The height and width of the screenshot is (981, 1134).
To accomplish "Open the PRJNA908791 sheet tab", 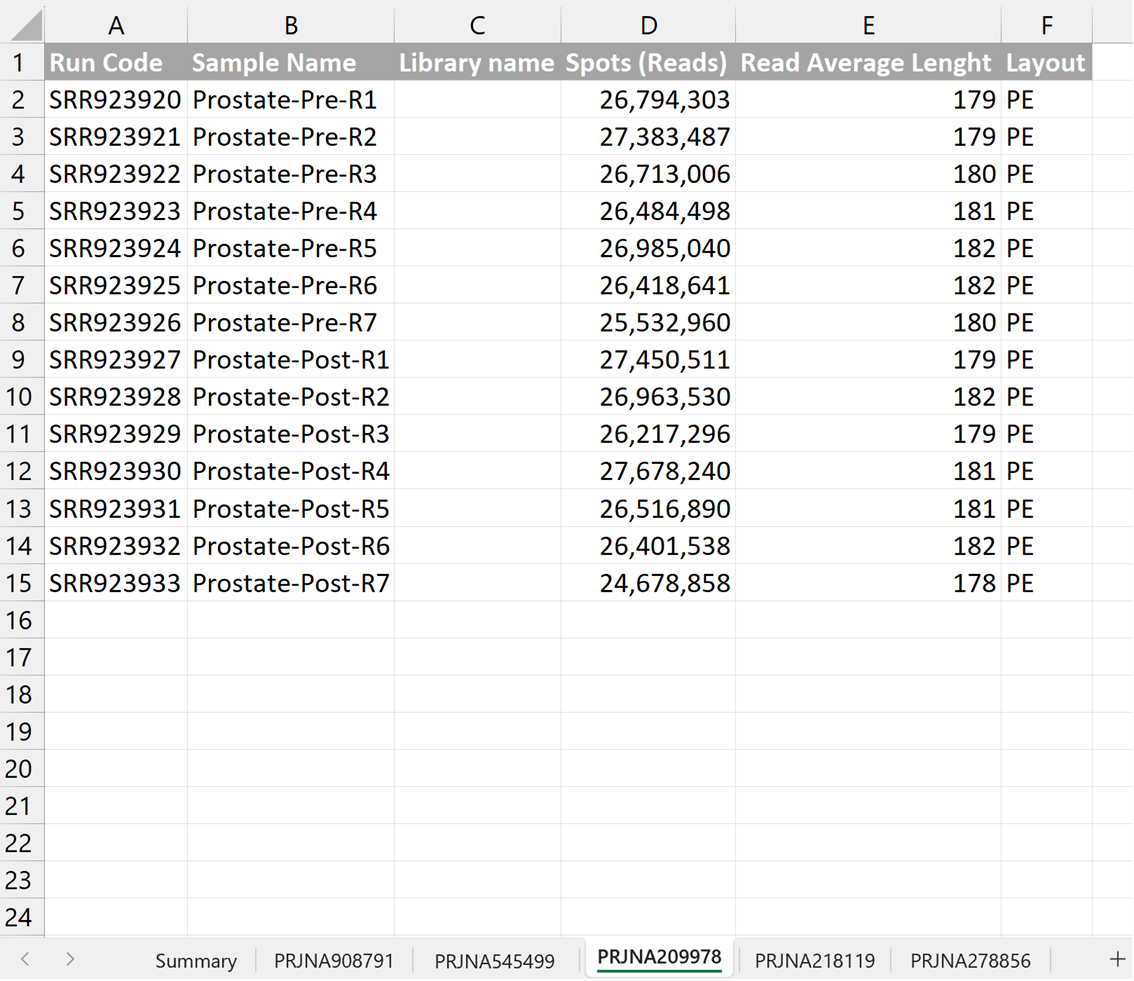I will (x=334, y=961).
